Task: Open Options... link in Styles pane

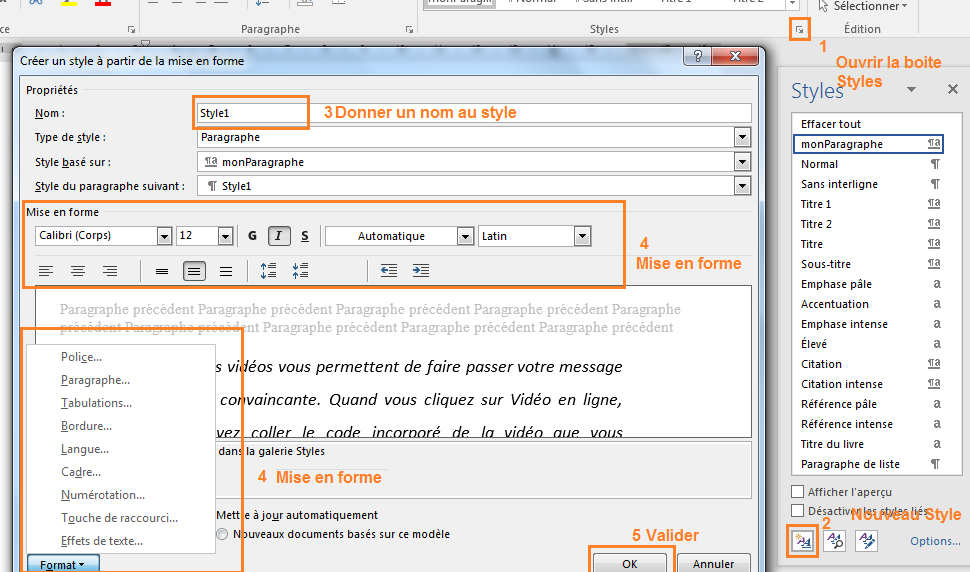Action: click(935, 541)
